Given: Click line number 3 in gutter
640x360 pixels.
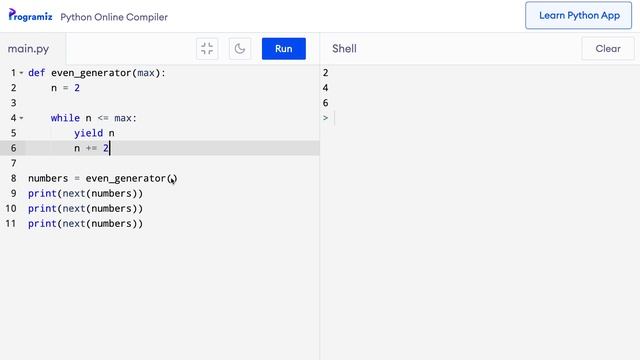Looking at the screenshot, I should pyautogui.click(x=13, y=103).
